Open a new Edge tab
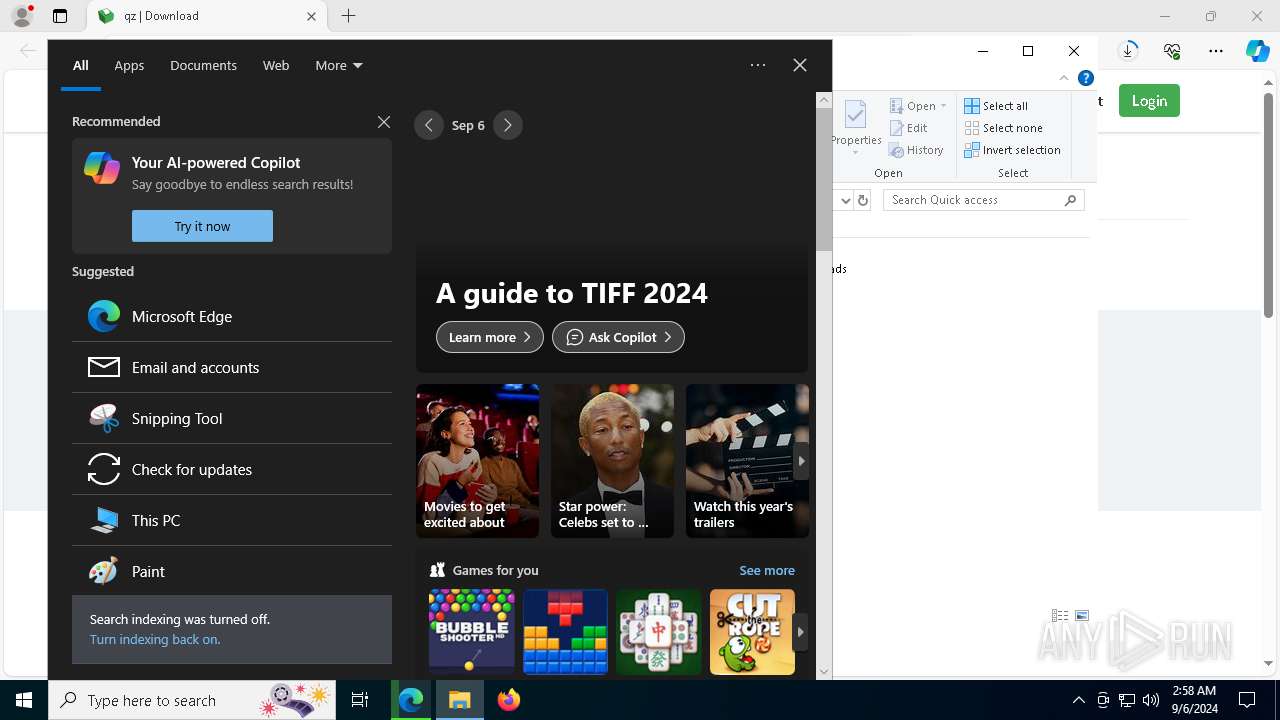 click(348, 16)
